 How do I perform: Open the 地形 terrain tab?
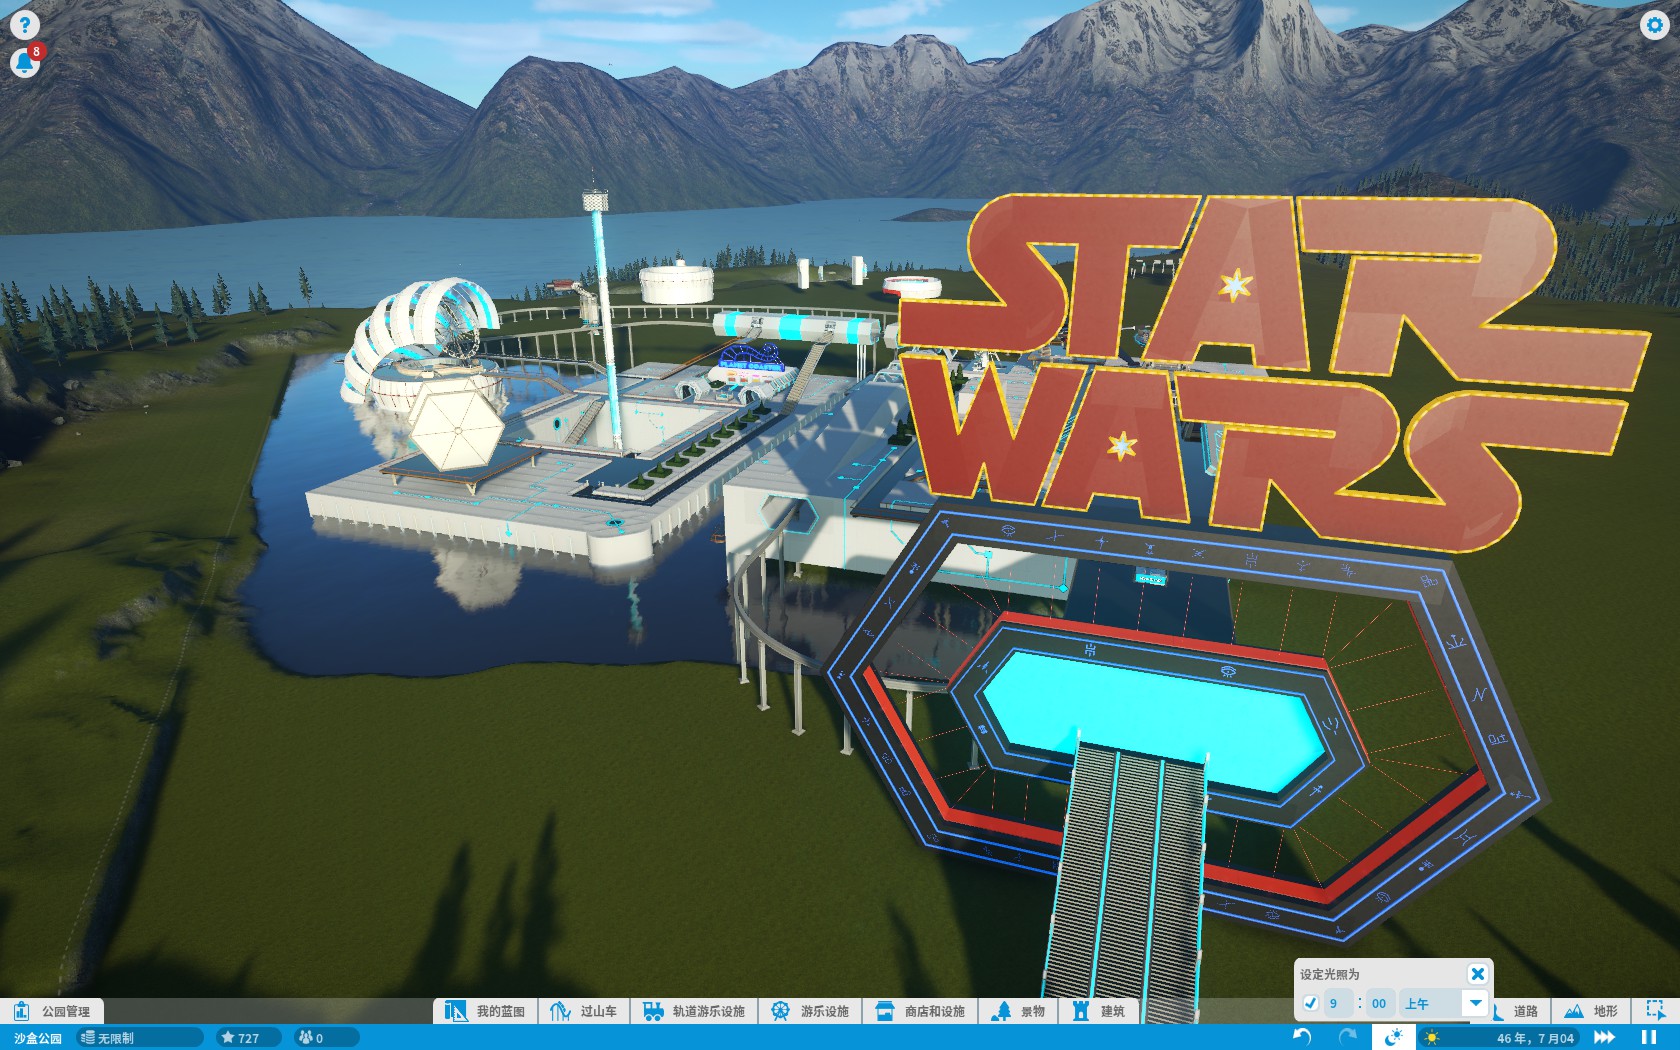[x=1591, y=1011]
